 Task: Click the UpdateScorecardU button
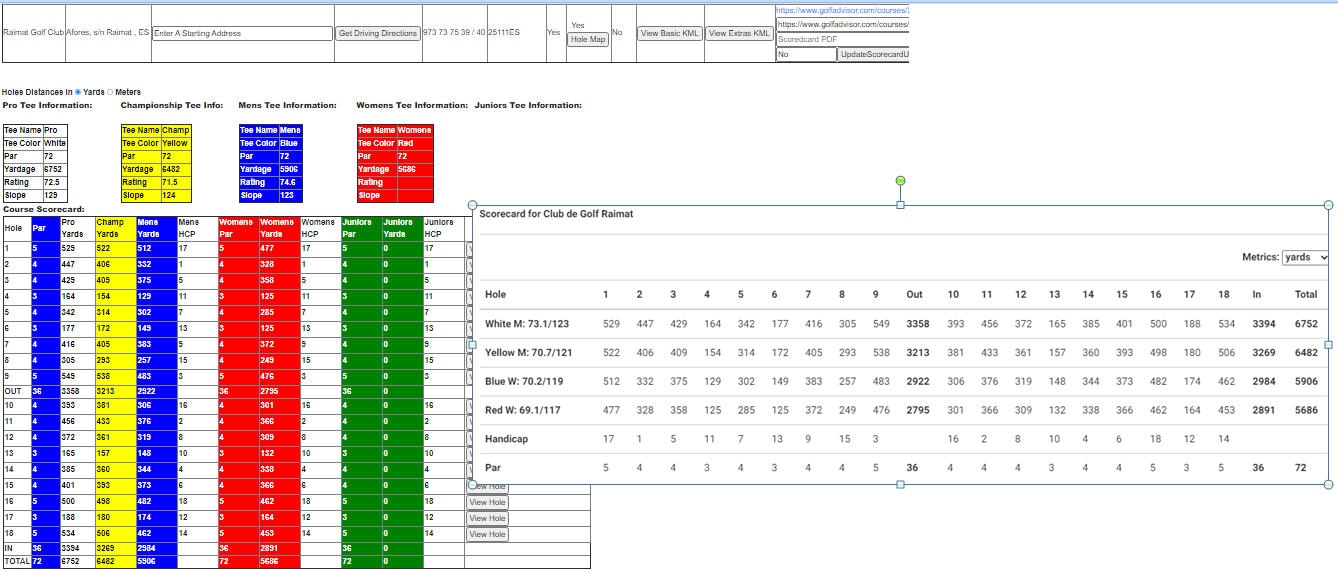pos(873,54)
